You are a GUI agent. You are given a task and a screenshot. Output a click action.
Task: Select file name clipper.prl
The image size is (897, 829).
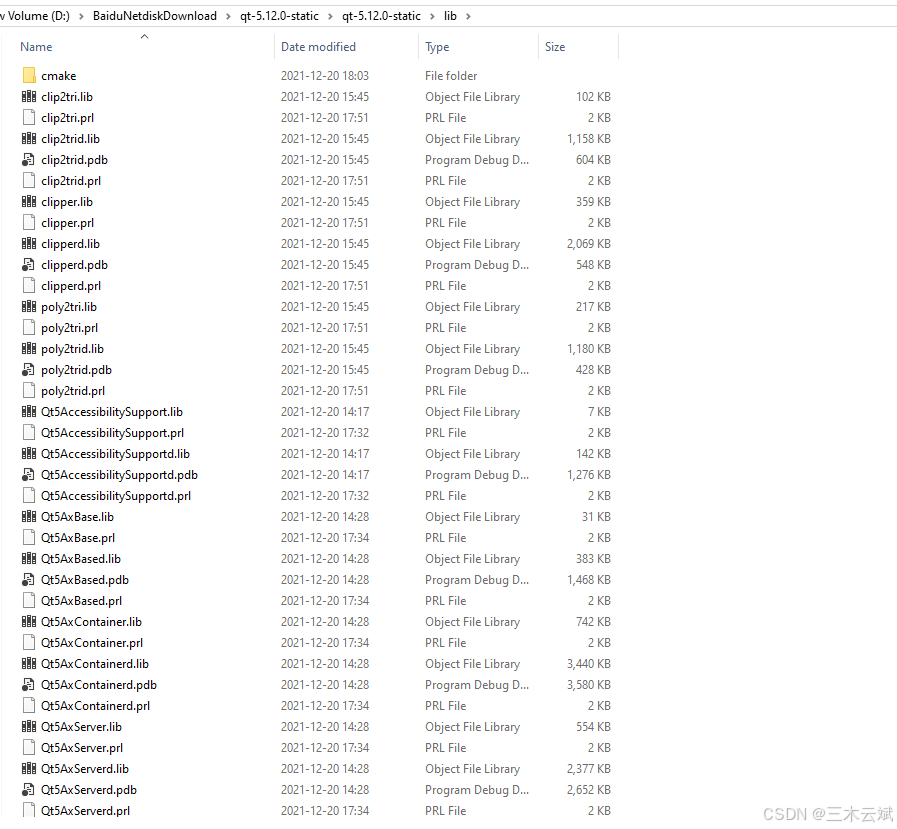coord(68,223)
